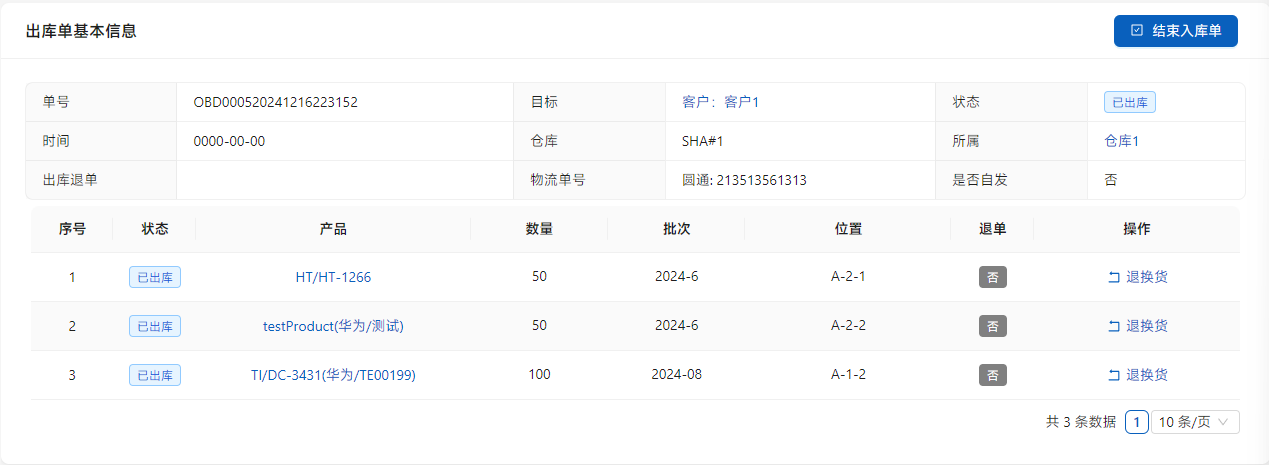This screenshot has height=465, width=1269.
Task: Click the 数量 column header
Action: [539, 229]
